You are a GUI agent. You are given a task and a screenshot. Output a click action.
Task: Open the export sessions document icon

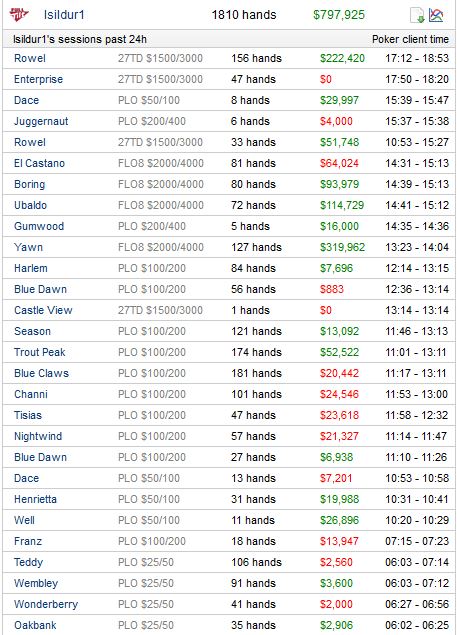pyautogui.click(x=417, y=15)
